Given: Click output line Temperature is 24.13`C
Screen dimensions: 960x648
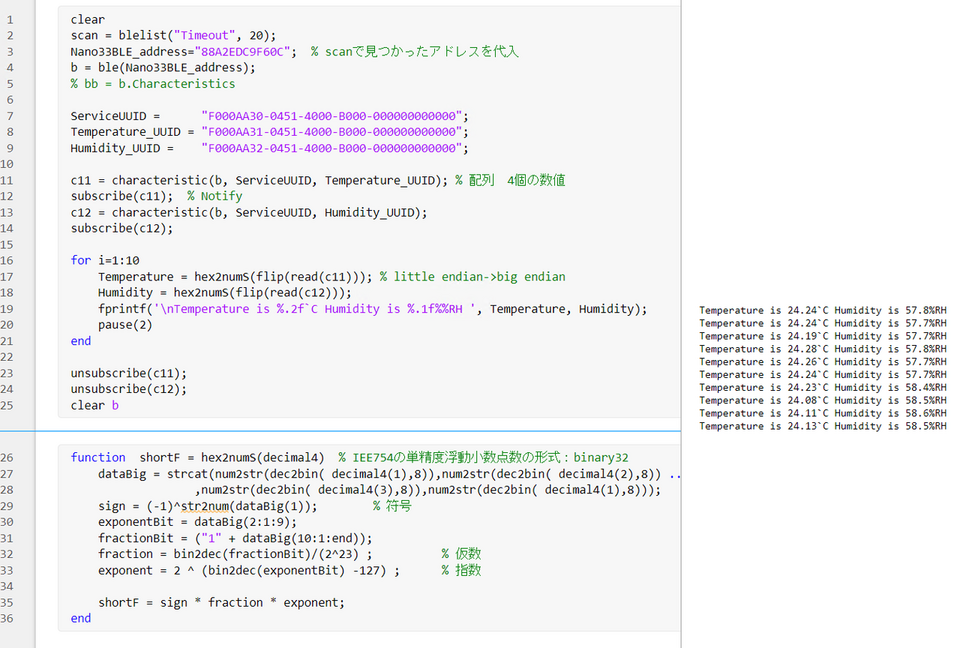Looking at the screenshot, I should [x=823, y=426].
